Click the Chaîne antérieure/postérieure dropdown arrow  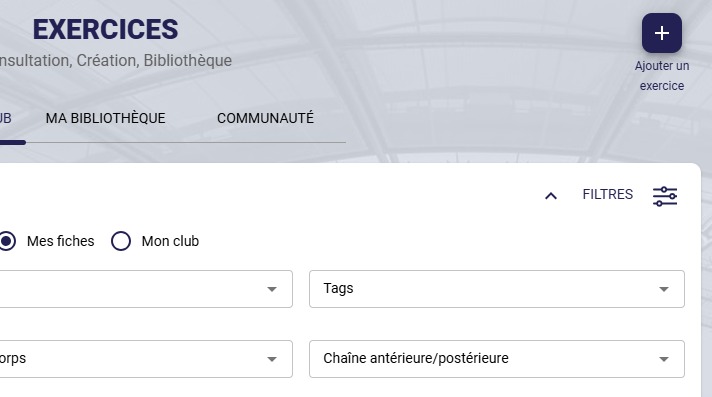point(663,359)
